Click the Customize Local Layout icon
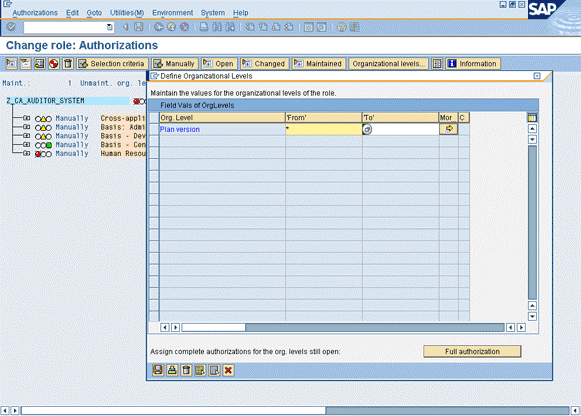The width and height of the screenshot is (581, 416). pos(355,27)
